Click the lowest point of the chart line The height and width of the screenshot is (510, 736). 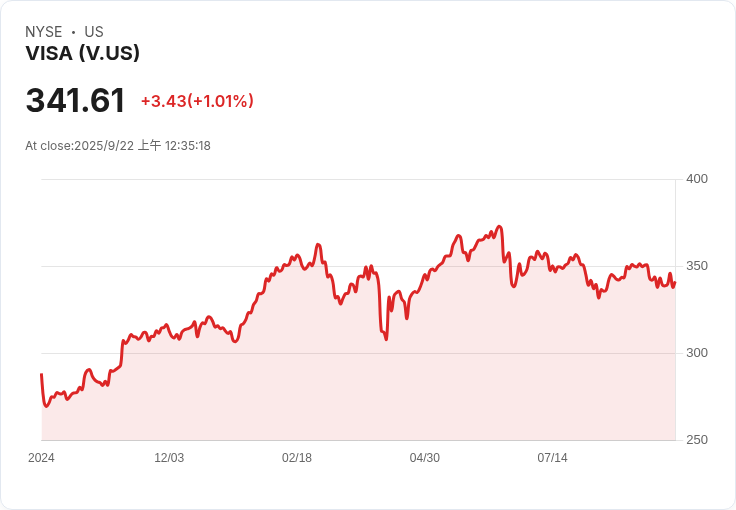[x=46, y=406]
